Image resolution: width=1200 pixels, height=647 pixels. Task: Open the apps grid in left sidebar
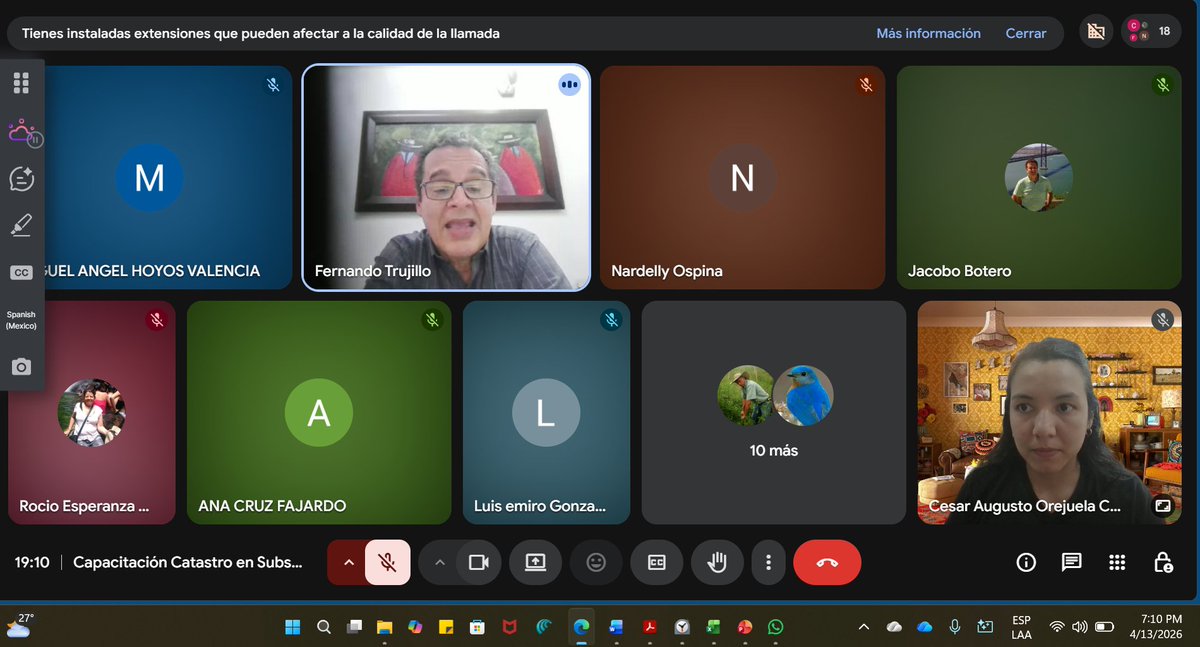[21, 83]
